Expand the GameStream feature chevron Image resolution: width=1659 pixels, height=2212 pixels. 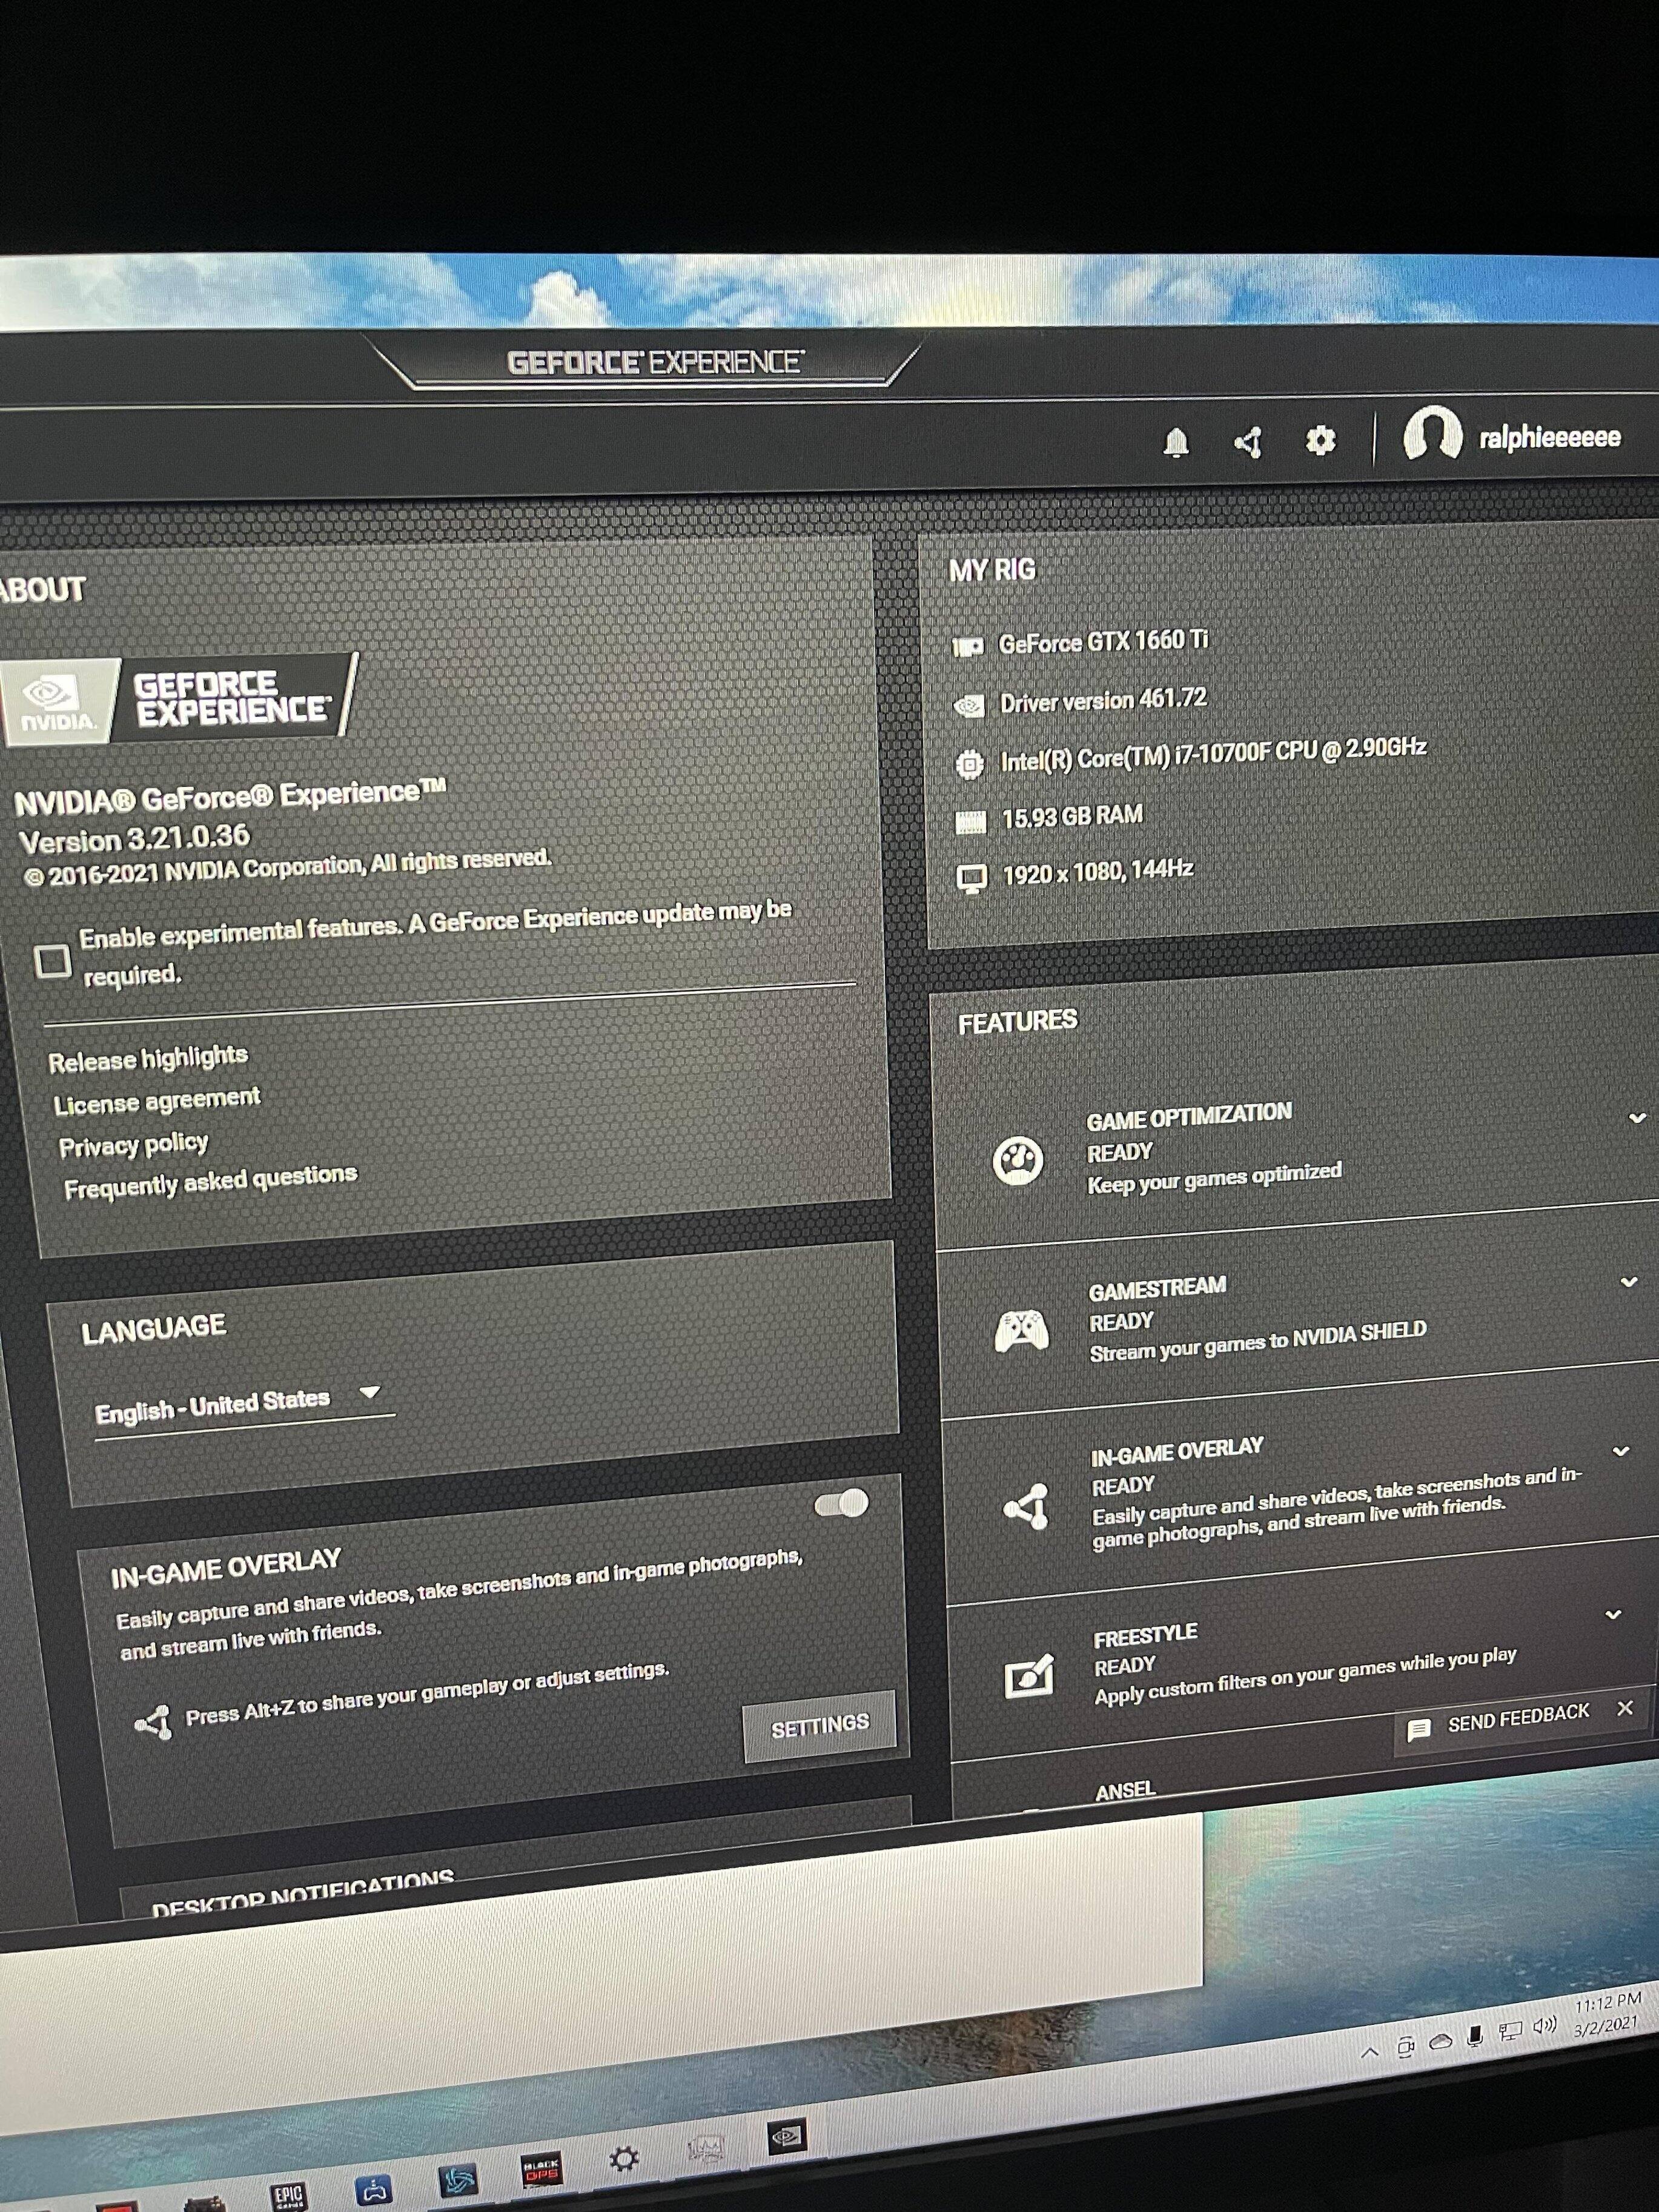(x=1629, y=1282)
